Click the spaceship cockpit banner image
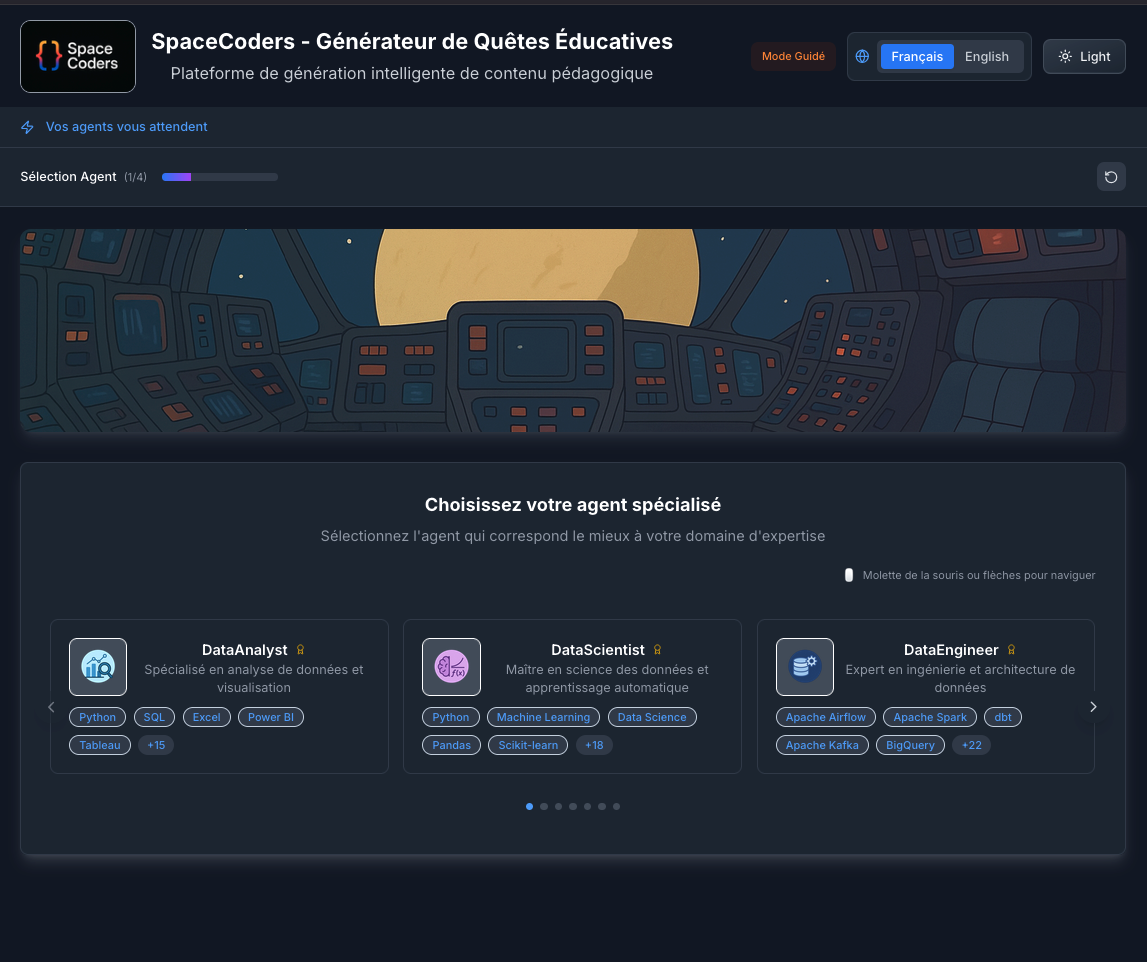 573,330
